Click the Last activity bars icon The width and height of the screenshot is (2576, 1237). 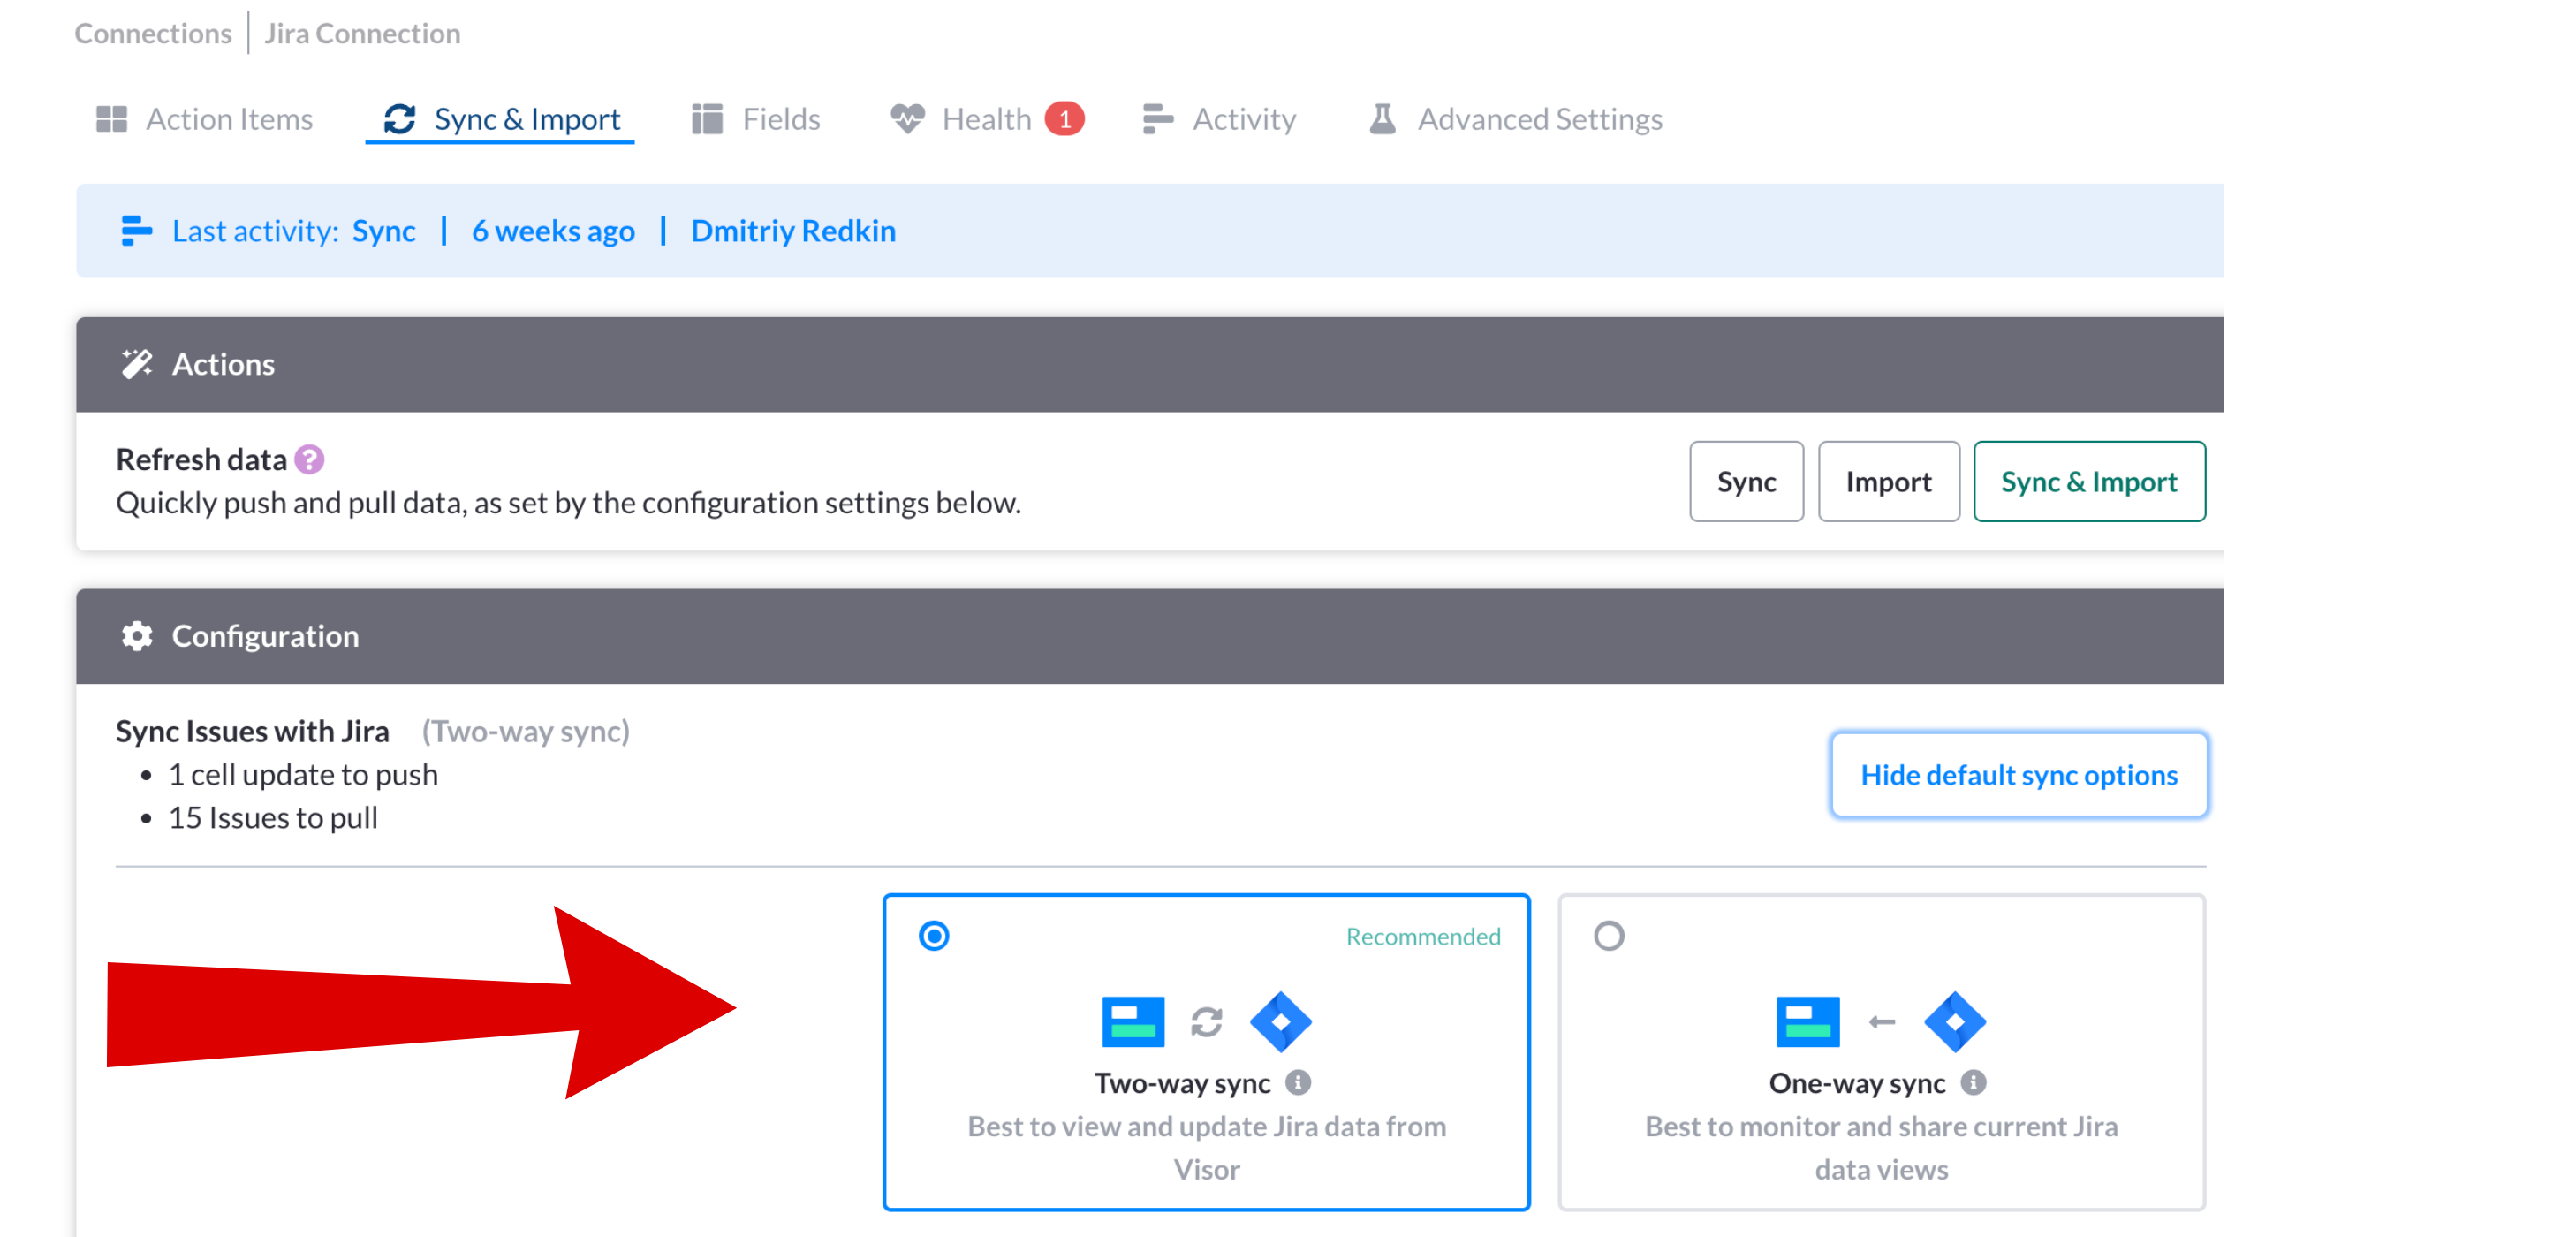pyautogui.click(x=136, y=230)
